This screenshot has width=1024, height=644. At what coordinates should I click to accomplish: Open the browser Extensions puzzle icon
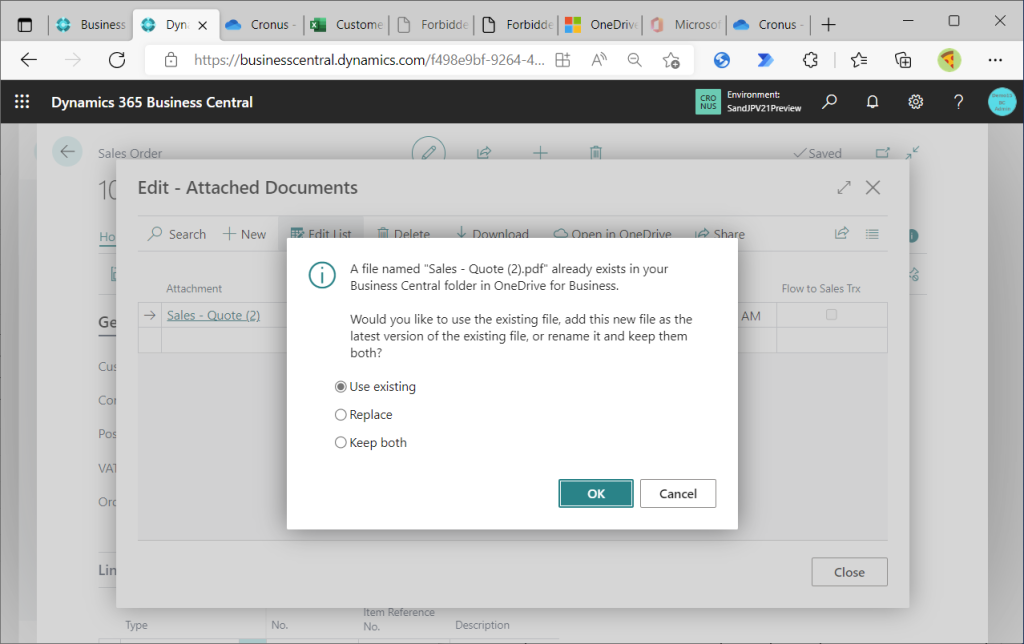(x=810, y=60)
